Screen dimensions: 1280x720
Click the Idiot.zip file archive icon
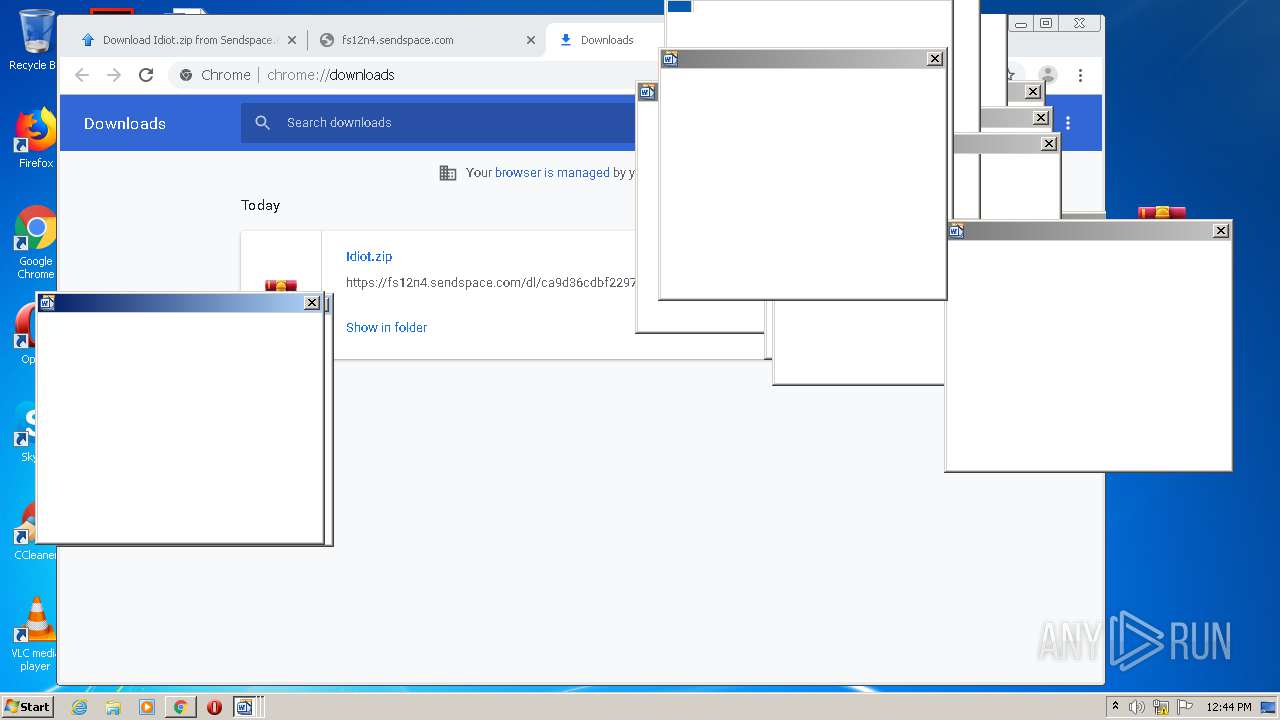pos(281,287)
